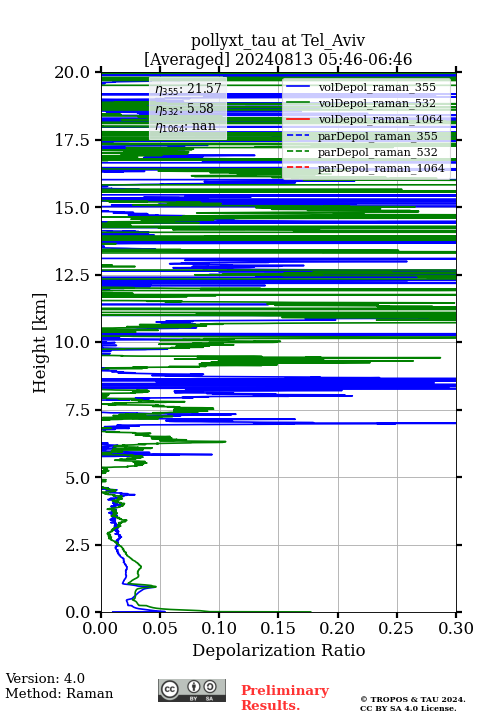Screen dimensions: 480x720
Task: Click the plot title pollyxt_tau at Tel_Aviv
Action: [x=278, y=40]
